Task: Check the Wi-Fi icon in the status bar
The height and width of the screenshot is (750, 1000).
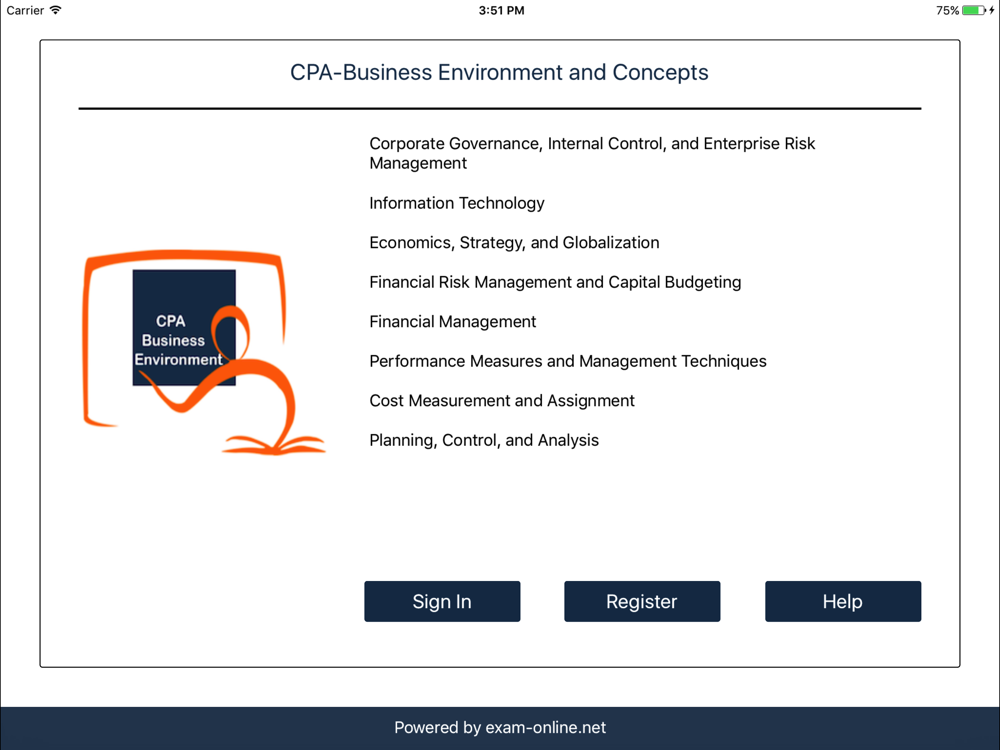Action: click(55, 10)
